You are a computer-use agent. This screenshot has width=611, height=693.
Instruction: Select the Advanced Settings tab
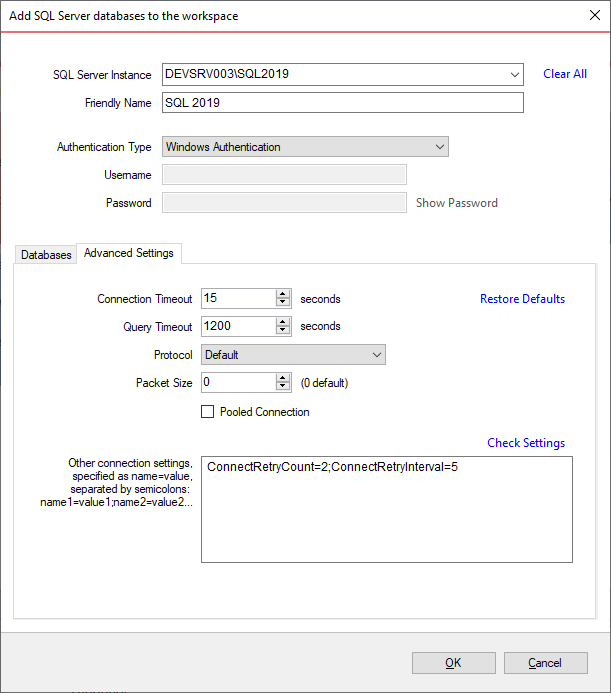[x=129, y=253]
